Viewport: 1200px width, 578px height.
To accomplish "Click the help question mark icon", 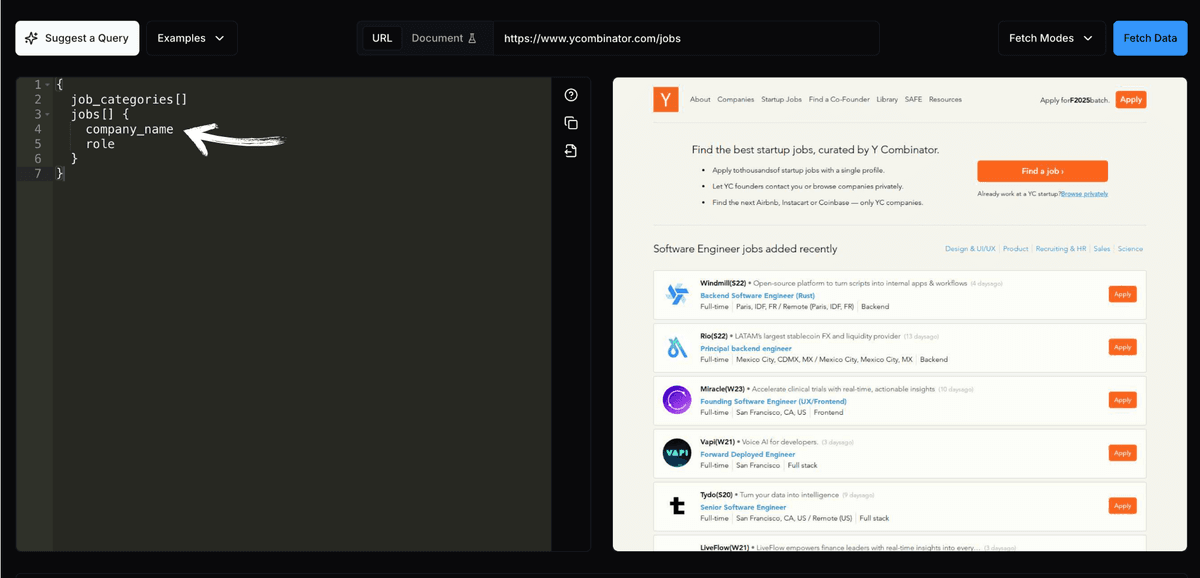I will click(x=571, y=95).
